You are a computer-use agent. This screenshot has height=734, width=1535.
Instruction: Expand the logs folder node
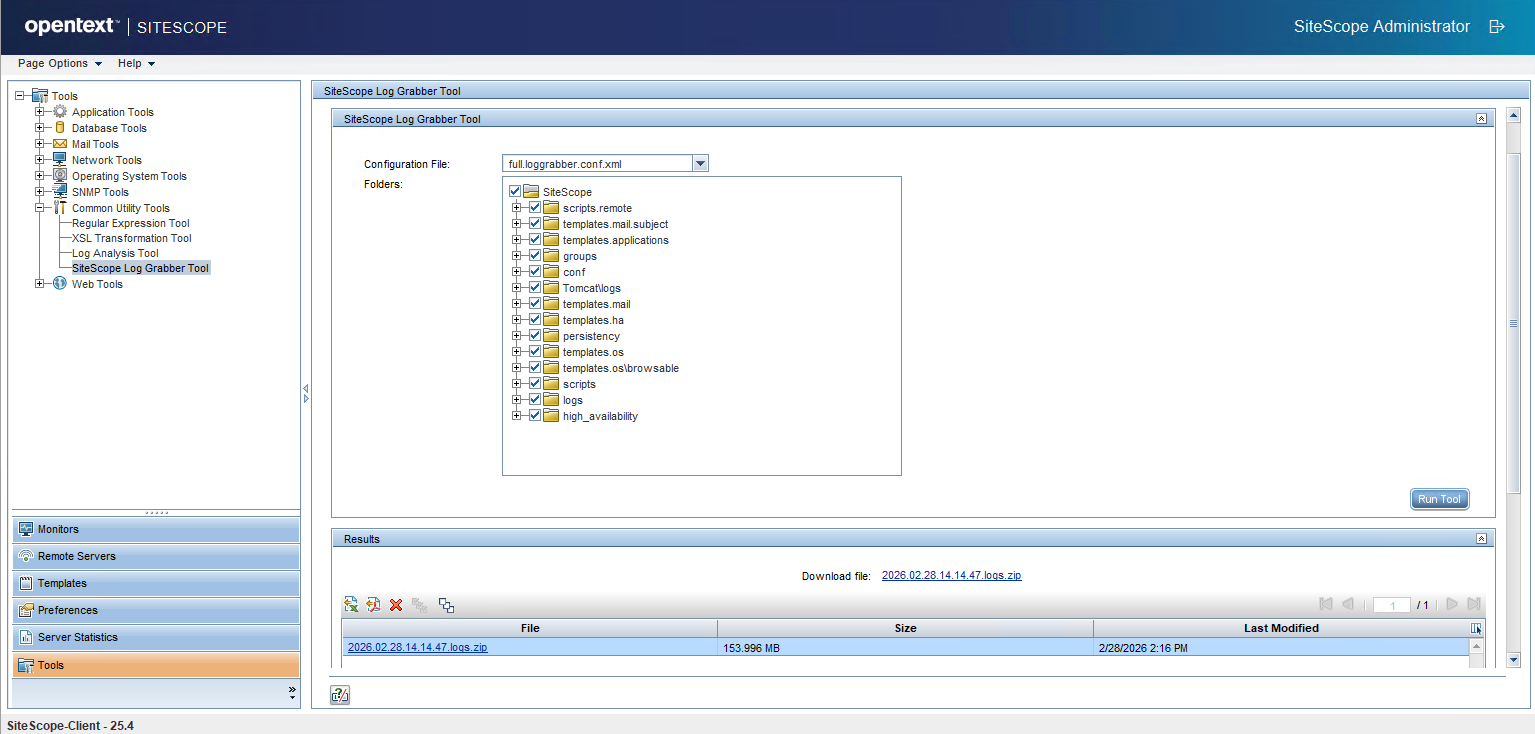[x=517, y=399]
